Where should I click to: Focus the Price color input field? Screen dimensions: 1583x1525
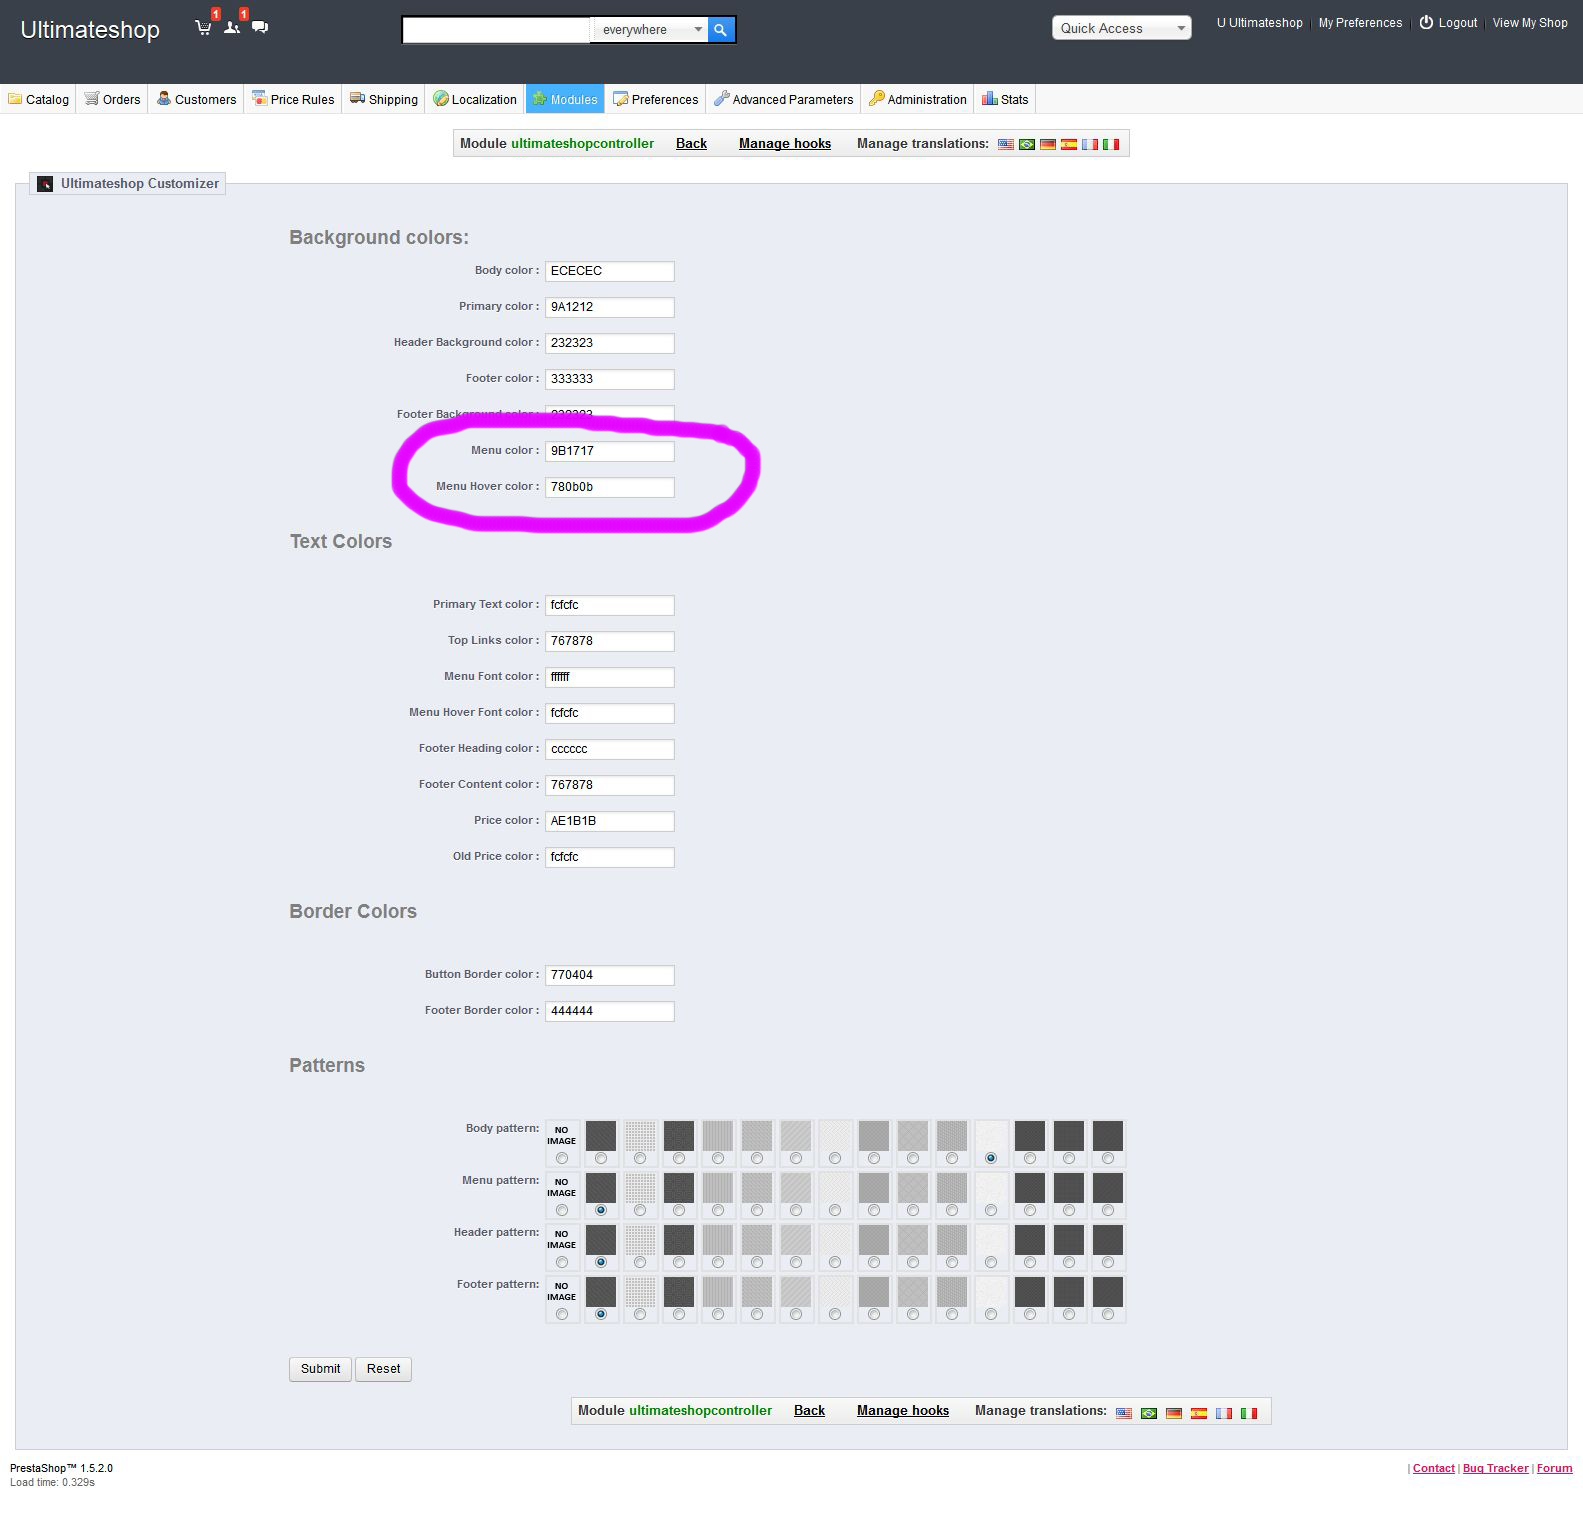(x=610, y=821)
